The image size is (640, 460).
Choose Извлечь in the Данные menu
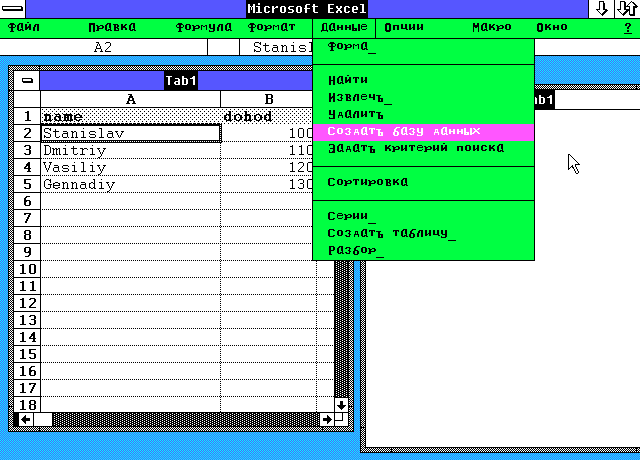tap(423, 97)
